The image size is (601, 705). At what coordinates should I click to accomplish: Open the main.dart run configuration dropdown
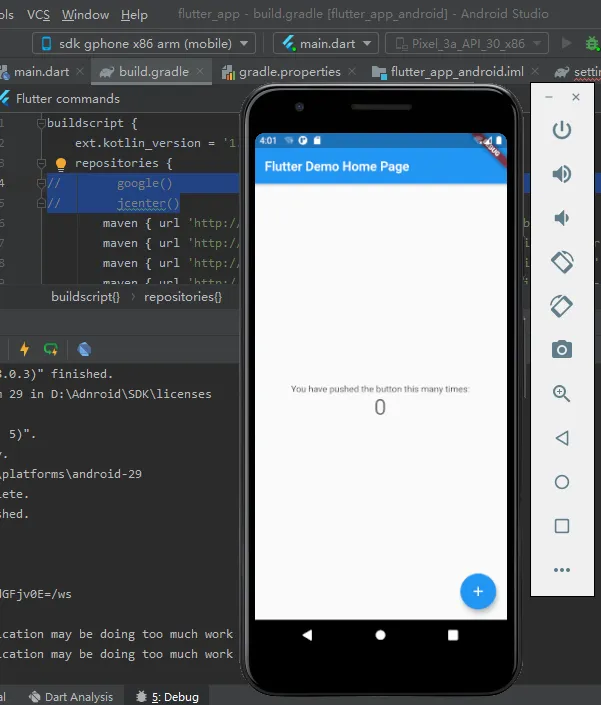(x=326, y=44)
